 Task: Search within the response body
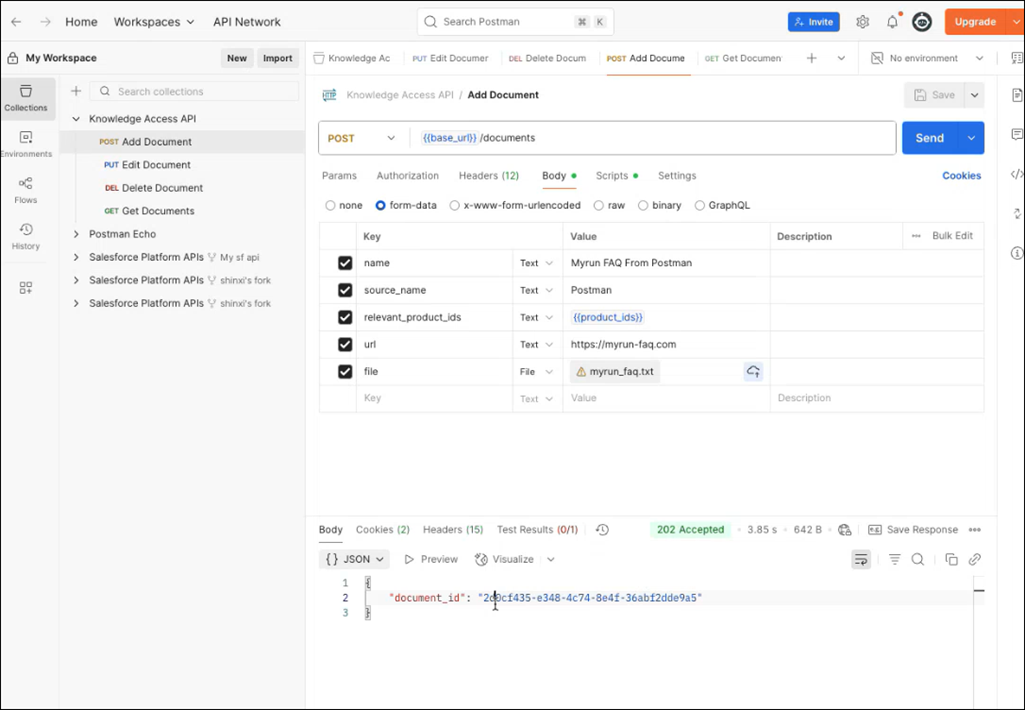tap(918, 559)
